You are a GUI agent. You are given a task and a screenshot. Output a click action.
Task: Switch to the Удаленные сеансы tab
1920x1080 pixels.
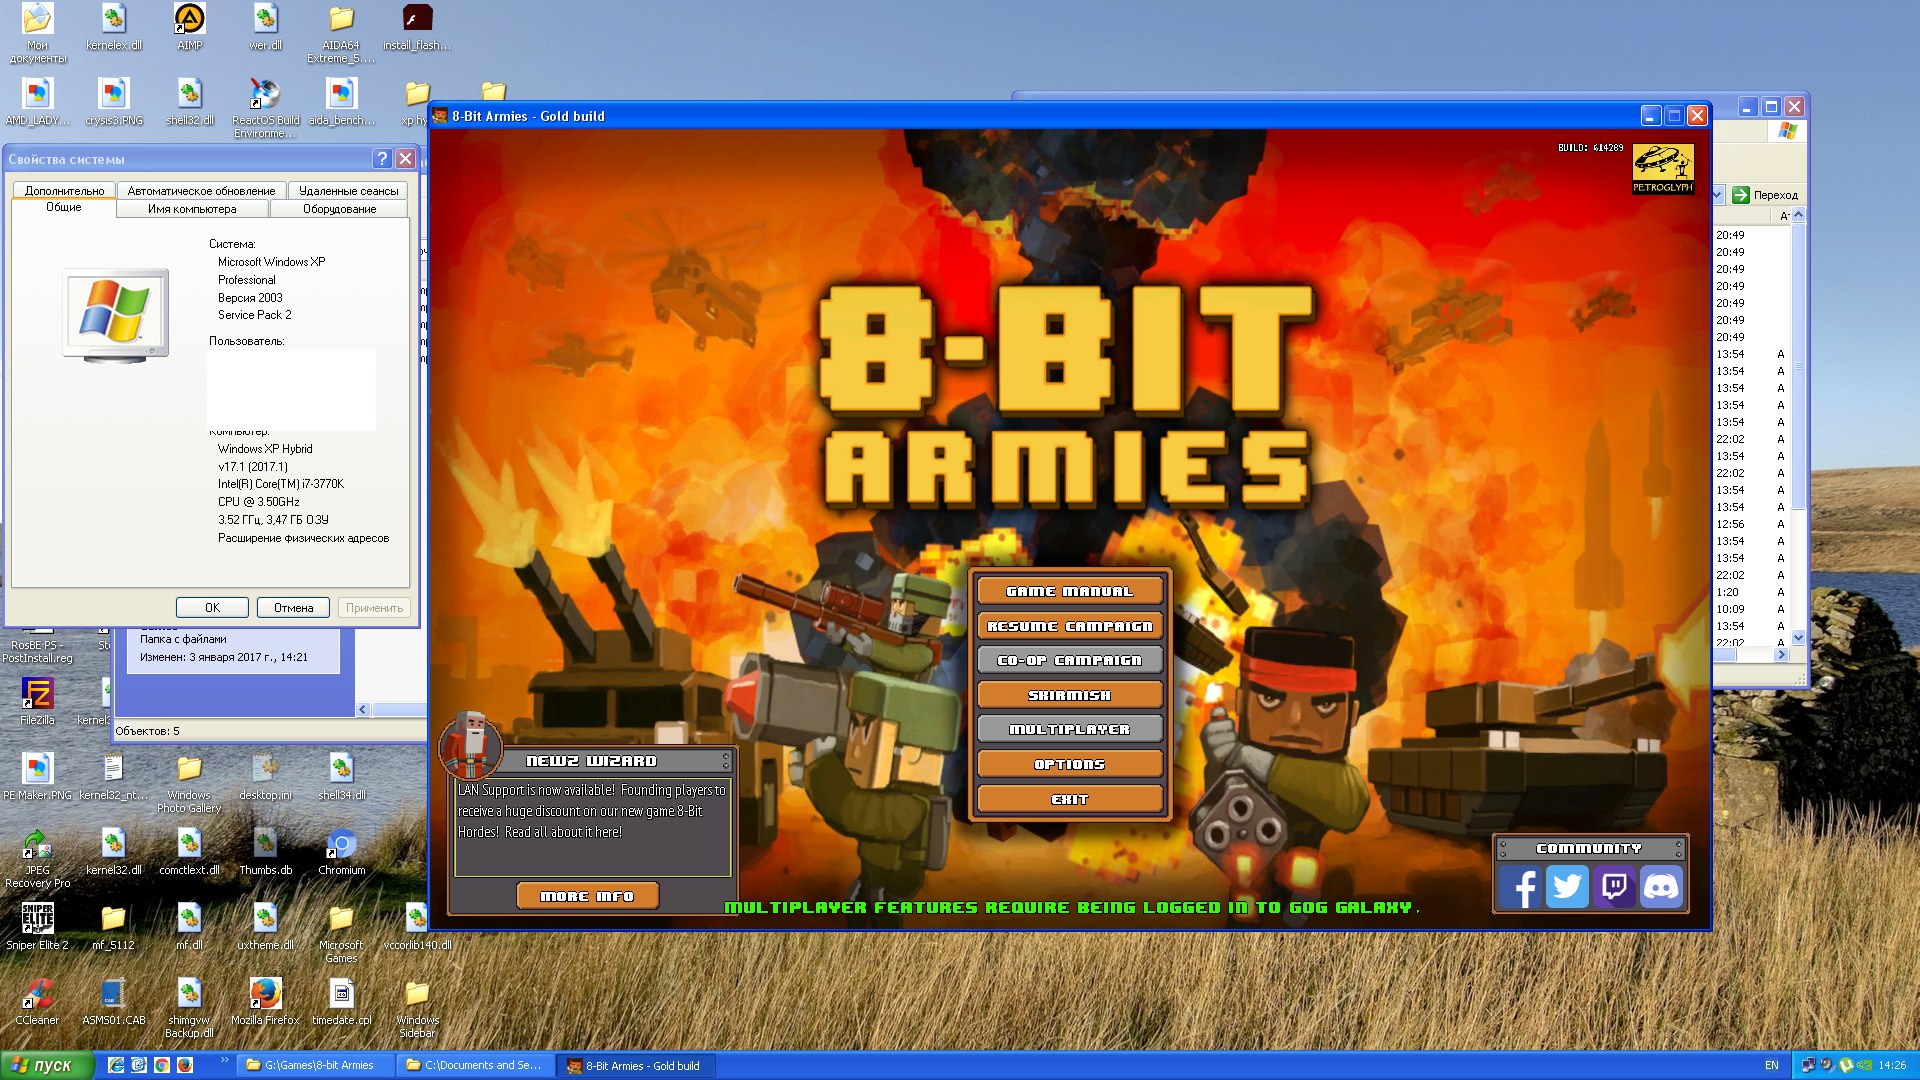[x=348, y=190]
